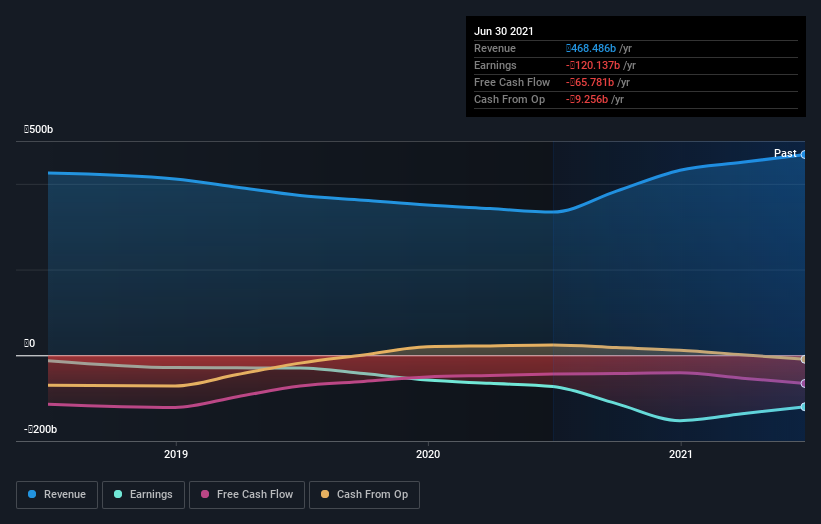Screen dimensions: 821x524
Task: Toggle the Free Cash Flow legend button
Action: point(247,495)
